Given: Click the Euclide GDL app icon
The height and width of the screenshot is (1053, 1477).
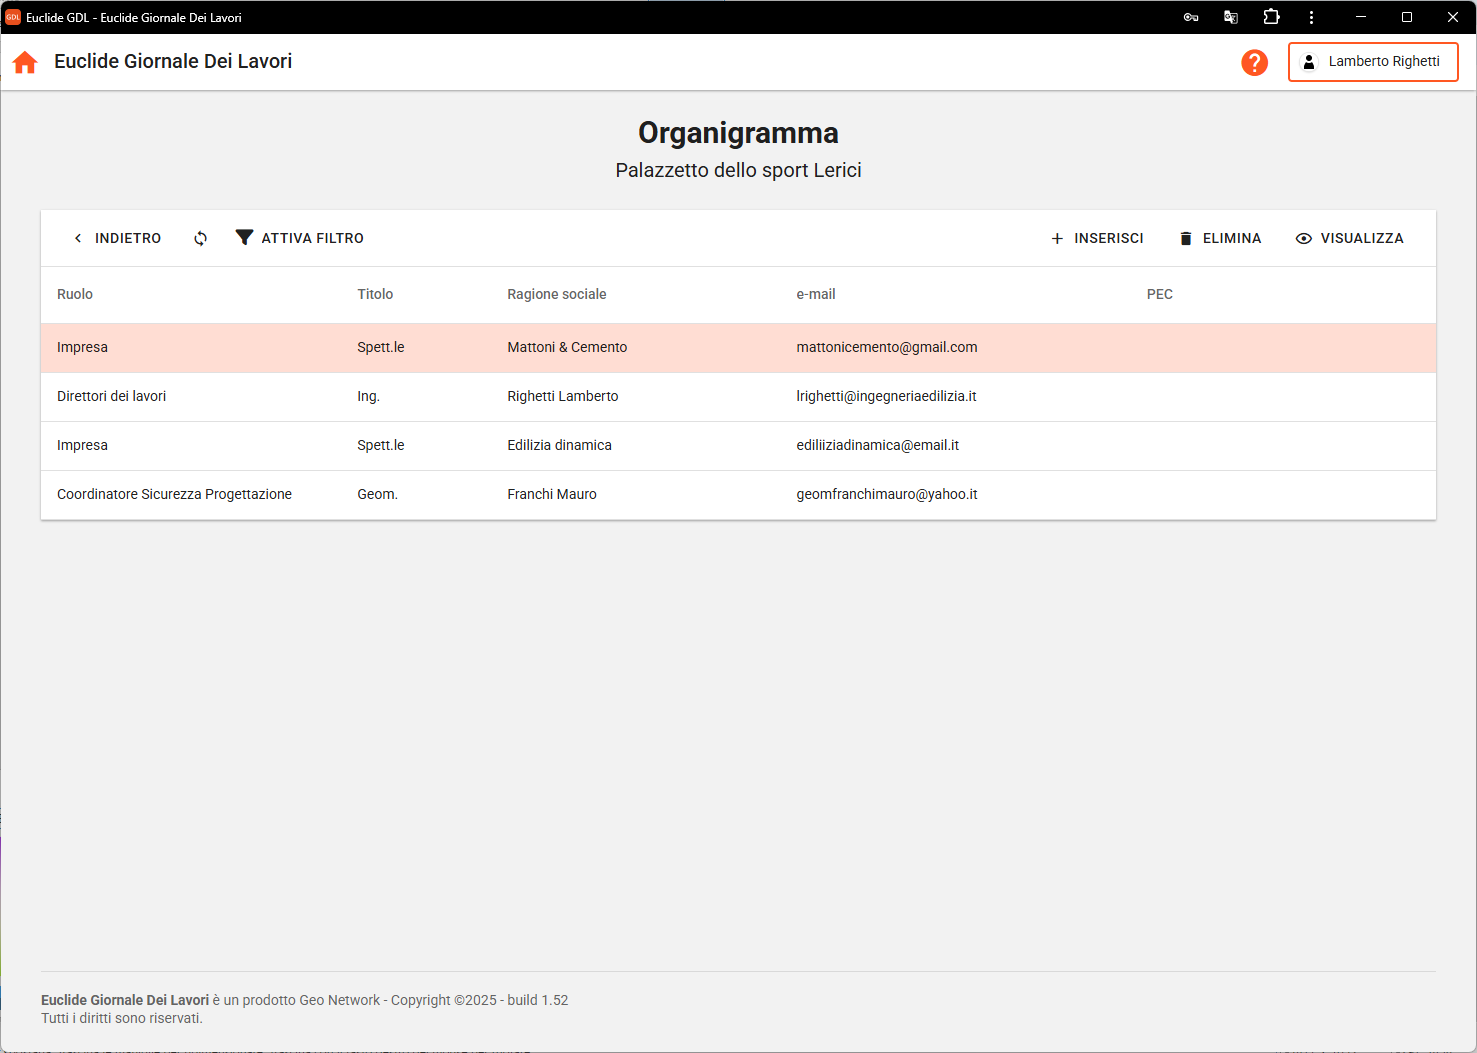Looking at the screenshot, I should [x=13, y=17].
